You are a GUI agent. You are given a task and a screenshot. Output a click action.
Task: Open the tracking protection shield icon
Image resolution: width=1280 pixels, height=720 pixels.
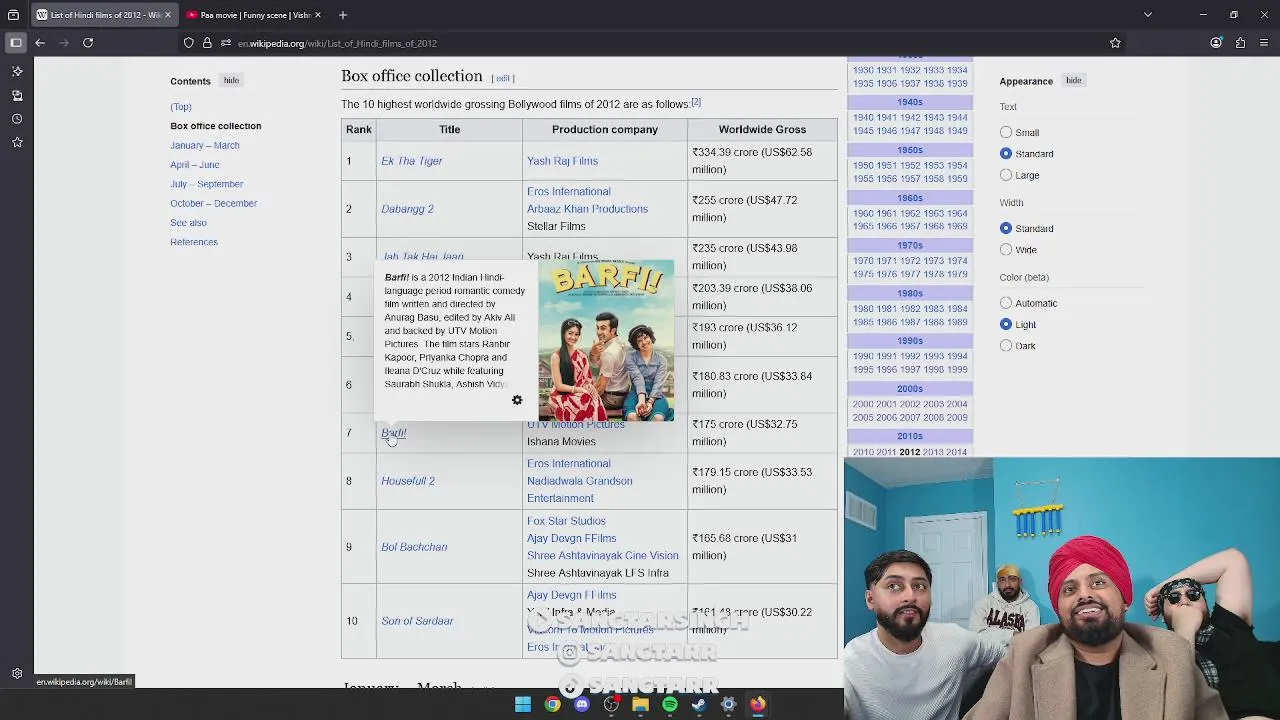click(188, 43)
